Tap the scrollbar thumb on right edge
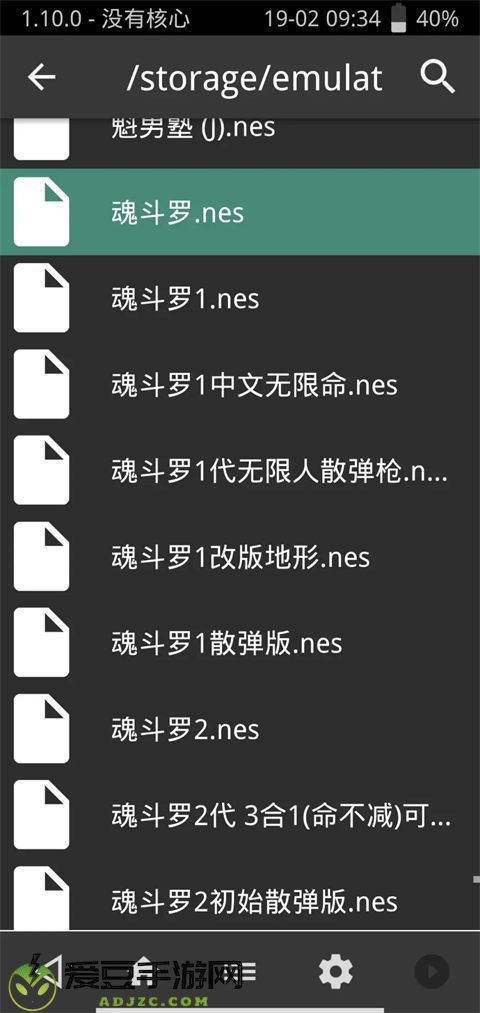The height and width of the screenshot is (1013, 480). coord(477,879)
